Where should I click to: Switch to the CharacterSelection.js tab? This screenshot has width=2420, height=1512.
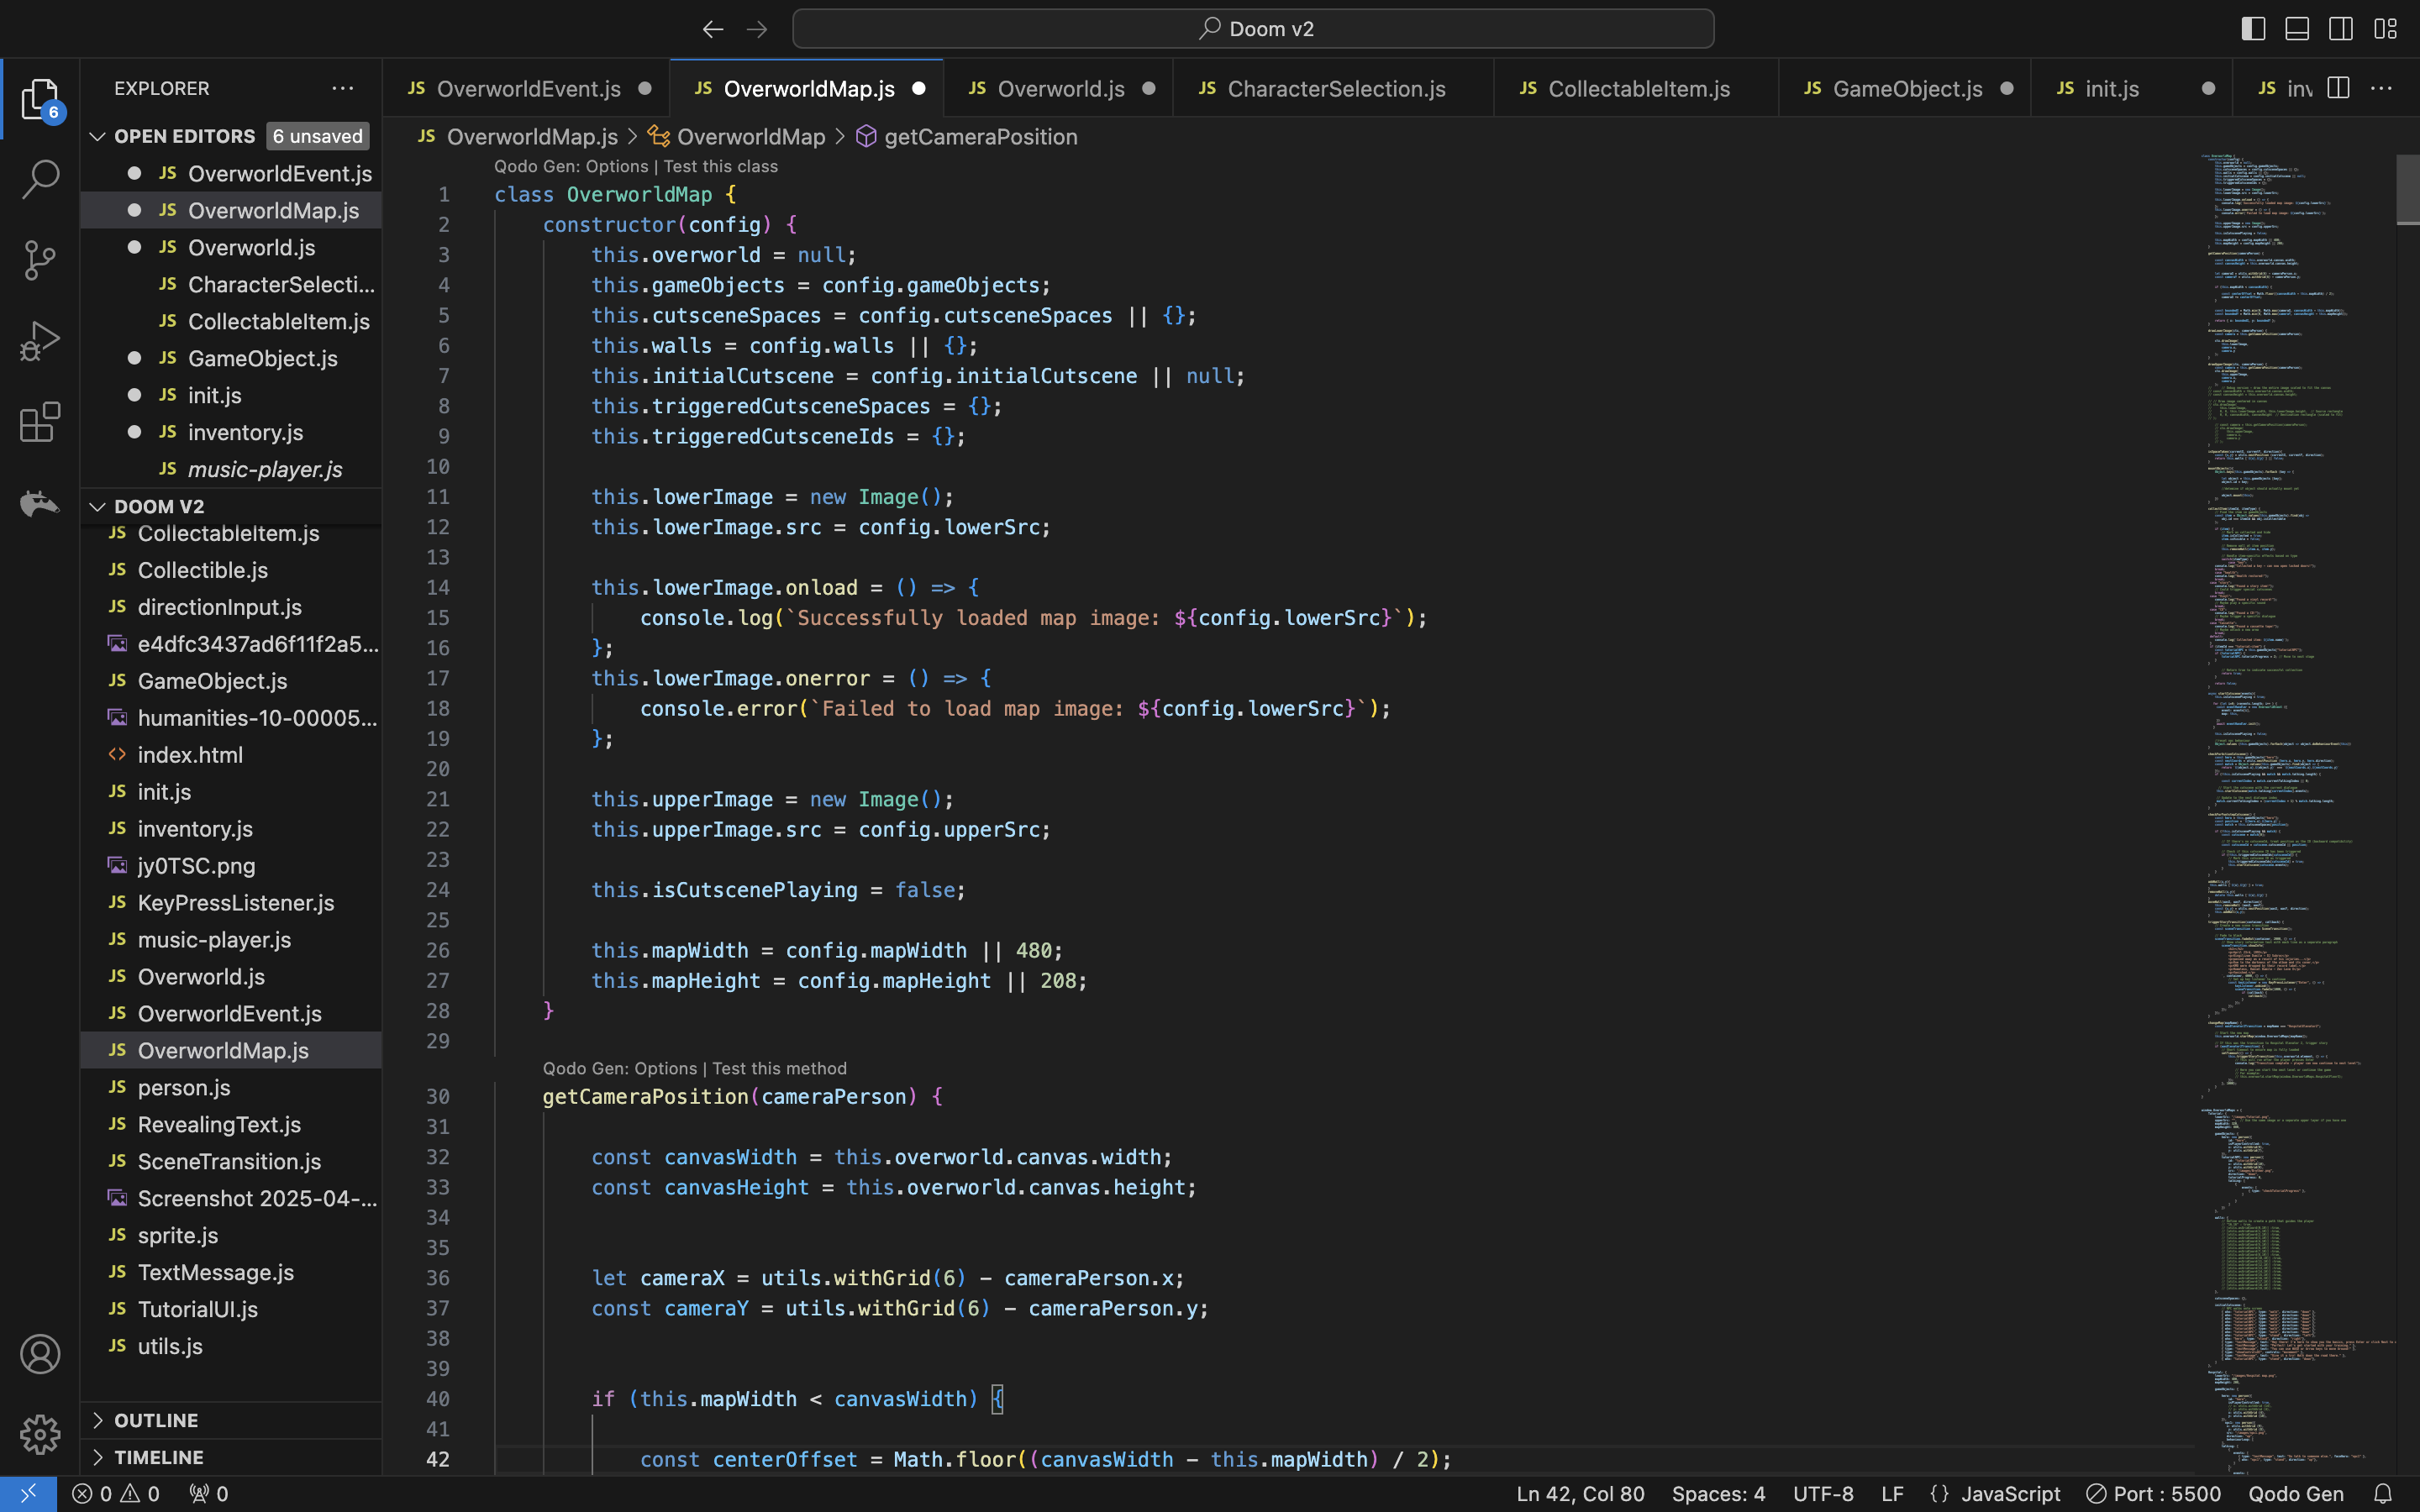[x=1335, y=89]
